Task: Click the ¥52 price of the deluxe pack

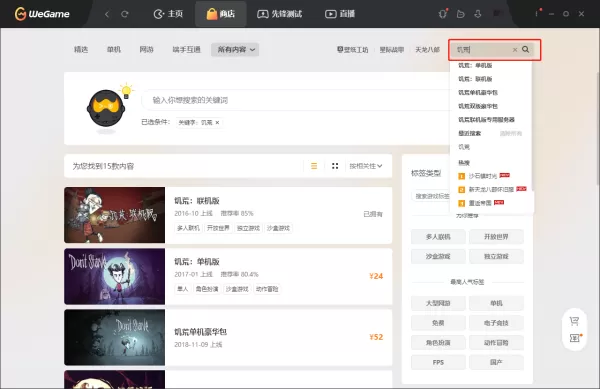Action: 376,337
